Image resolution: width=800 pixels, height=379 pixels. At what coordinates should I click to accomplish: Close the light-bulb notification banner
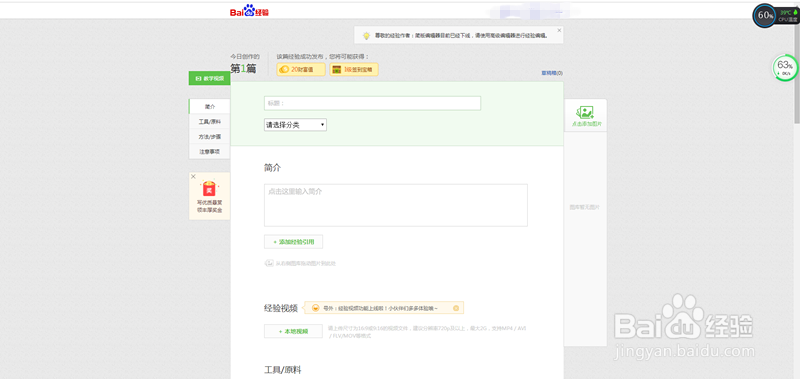pos(559,30)
